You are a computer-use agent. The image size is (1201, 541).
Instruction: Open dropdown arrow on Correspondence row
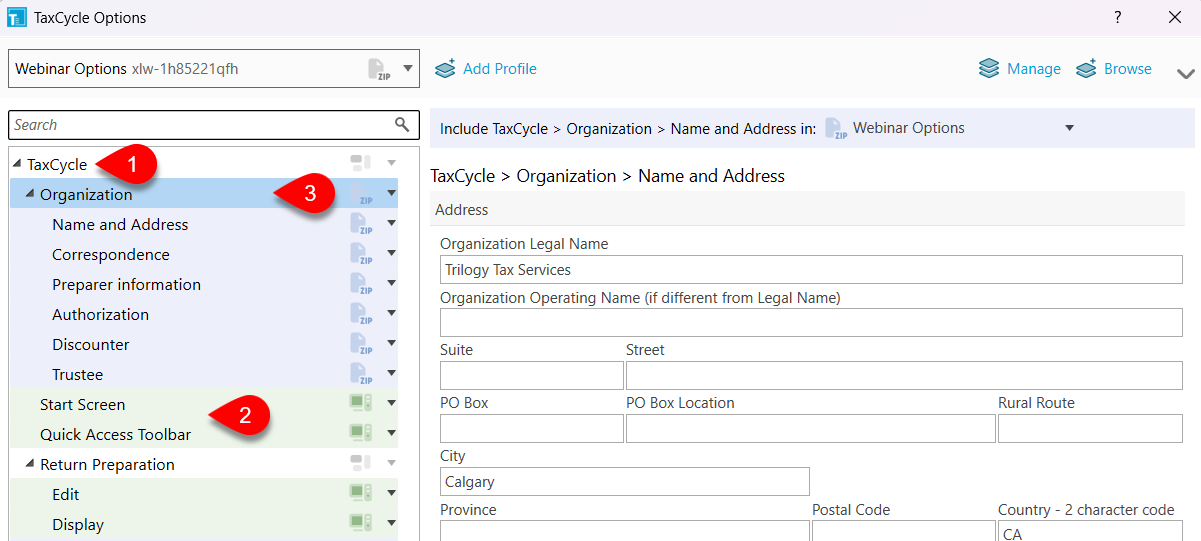(391, 253)
